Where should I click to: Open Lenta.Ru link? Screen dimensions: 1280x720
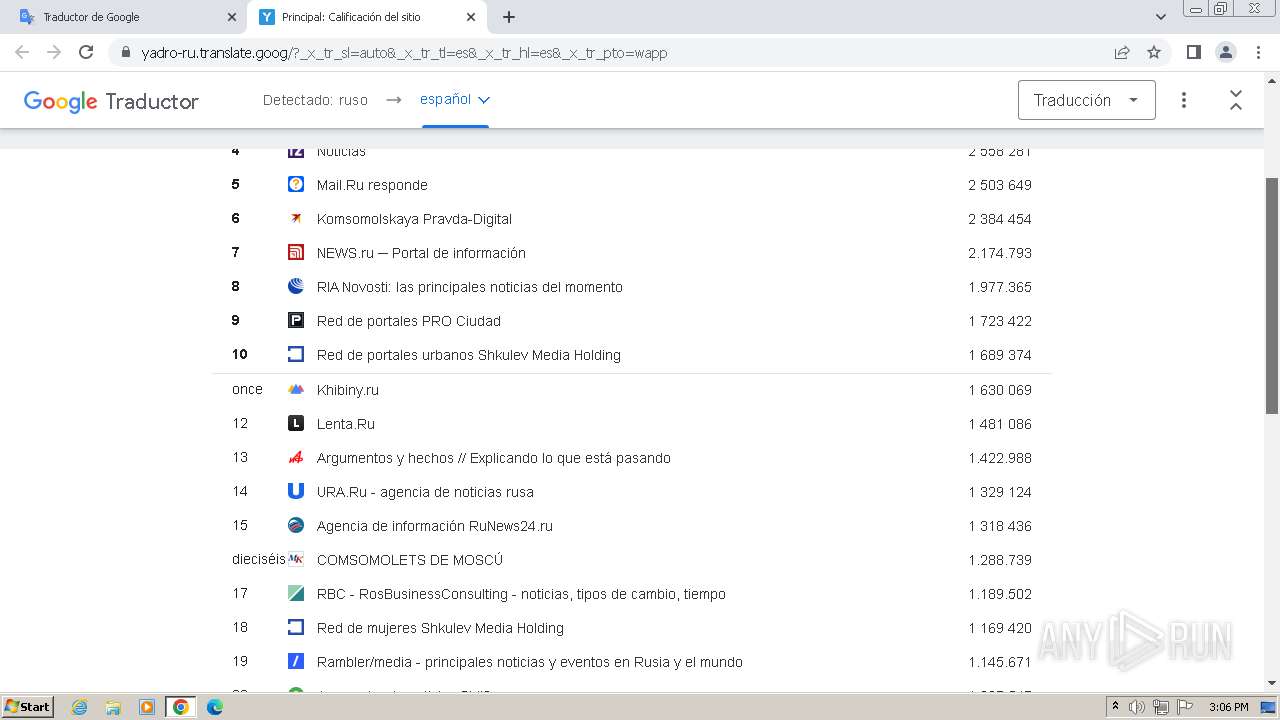(346, 424)
